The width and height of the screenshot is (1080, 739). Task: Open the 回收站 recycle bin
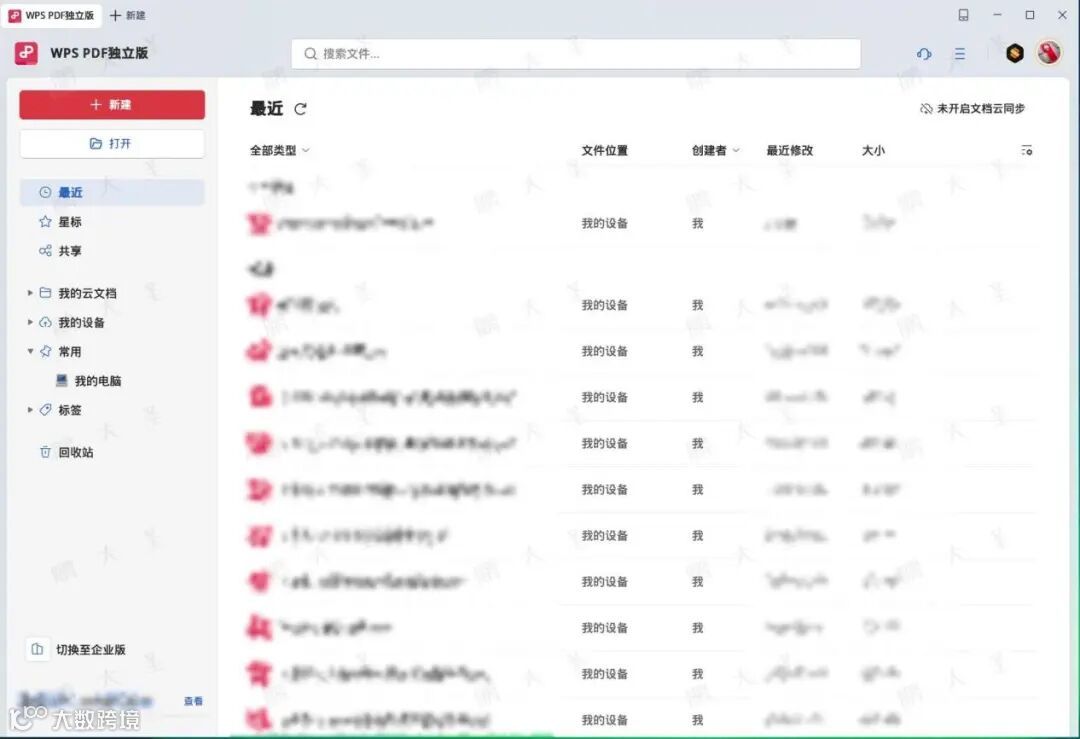pos(75,452)
